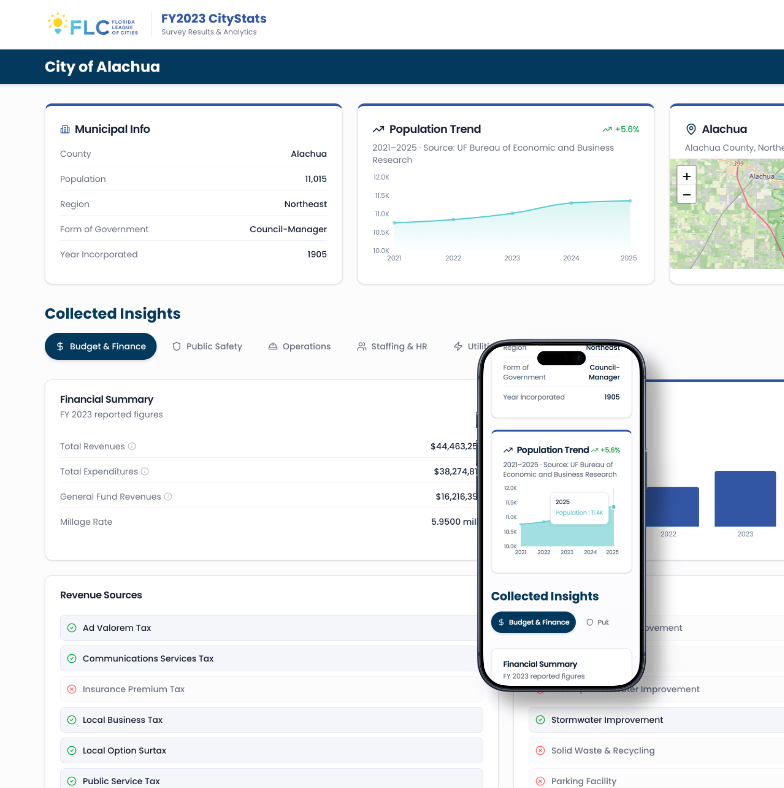Click the Local Business Tax row
784x788 pixels.
tap(271, 720)
